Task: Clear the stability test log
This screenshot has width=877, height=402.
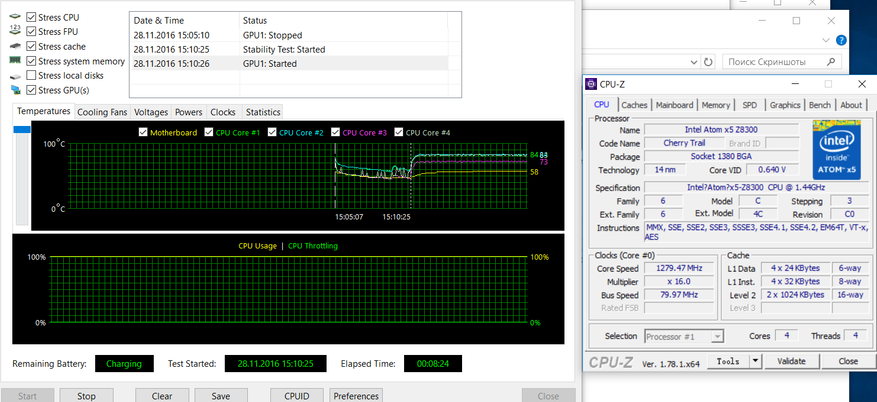Action: [x=162, y=395]
